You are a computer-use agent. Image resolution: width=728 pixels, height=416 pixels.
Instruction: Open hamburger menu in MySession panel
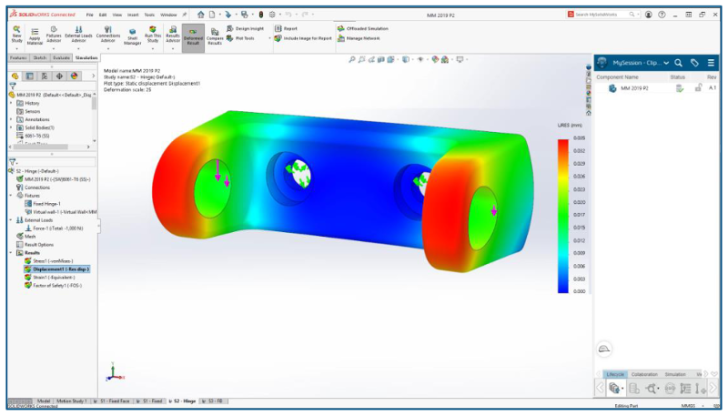tap(711, 63)
